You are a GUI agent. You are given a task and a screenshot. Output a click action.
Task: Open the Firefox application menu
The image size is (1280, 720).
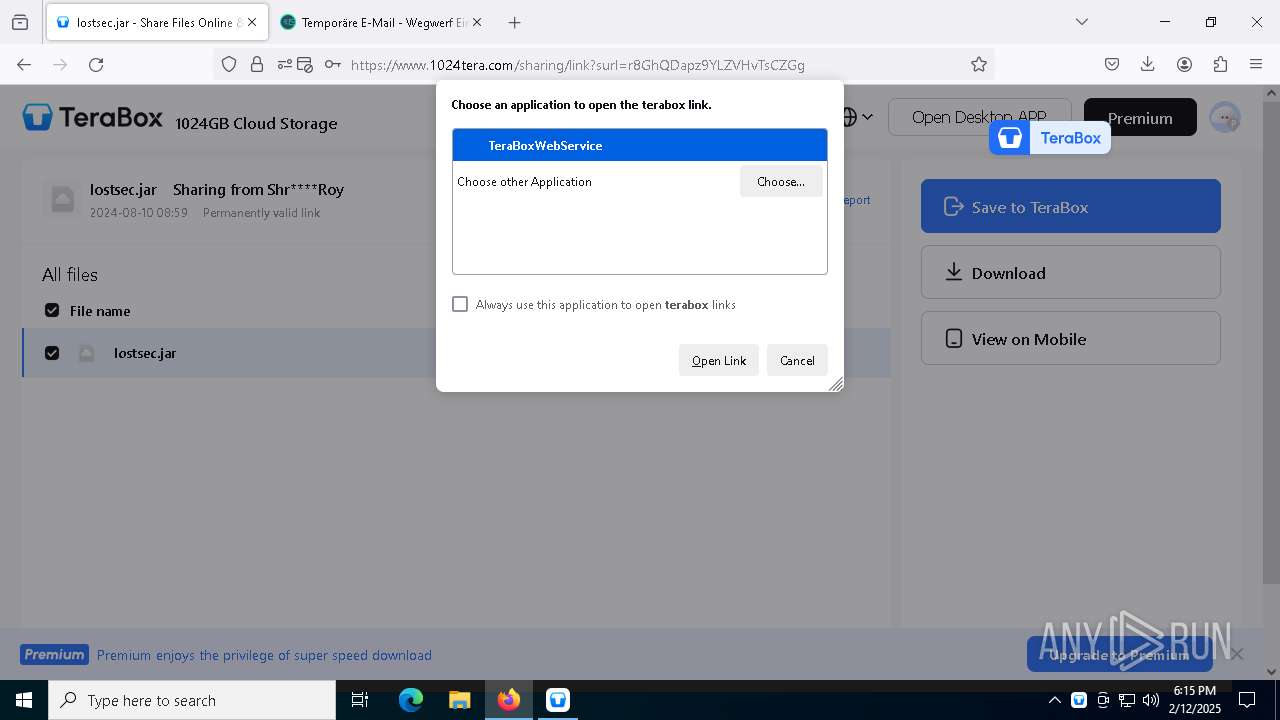coord(1256,64)
